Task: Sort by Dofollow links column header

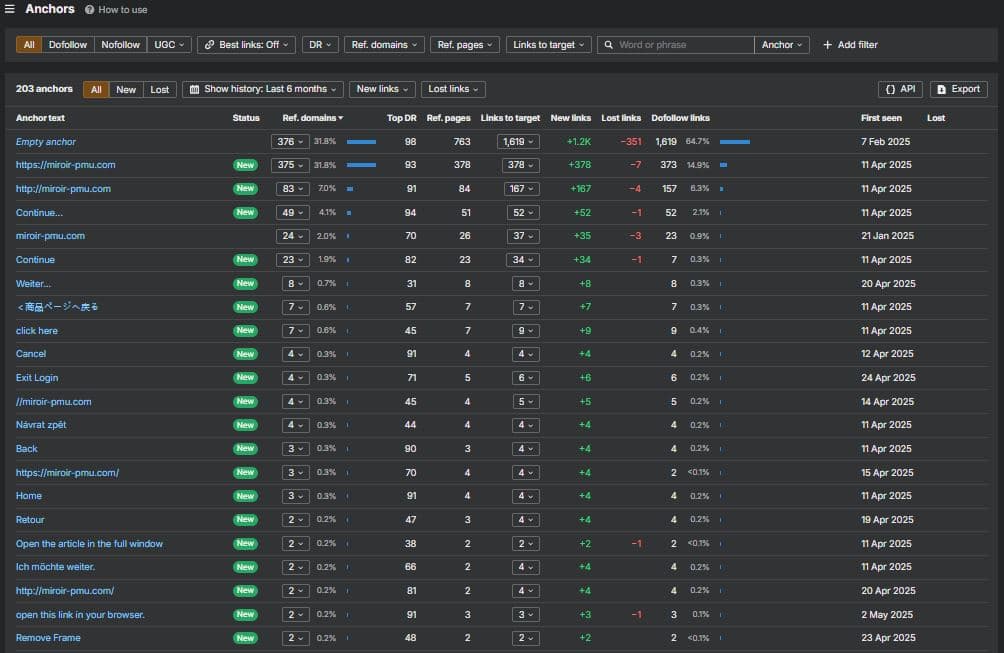Action: pyautogui.click(x=680, y=118)
